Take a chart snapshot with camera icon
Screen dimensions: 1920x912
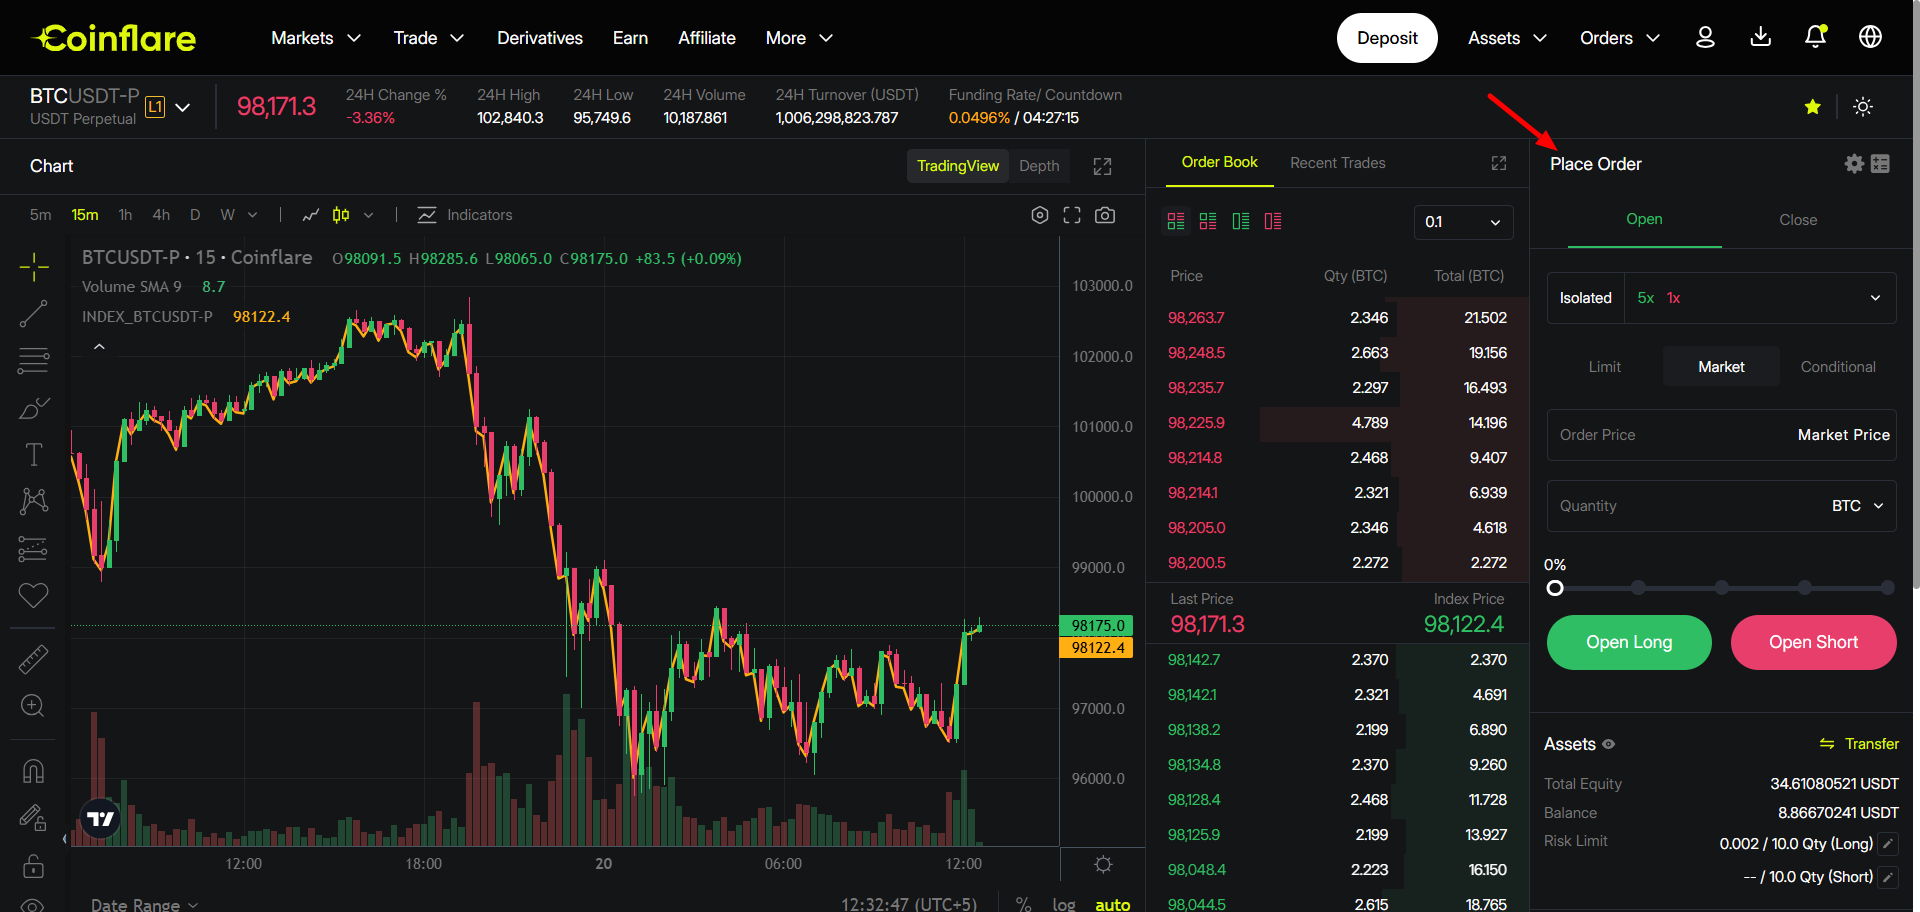point(1105,215)
